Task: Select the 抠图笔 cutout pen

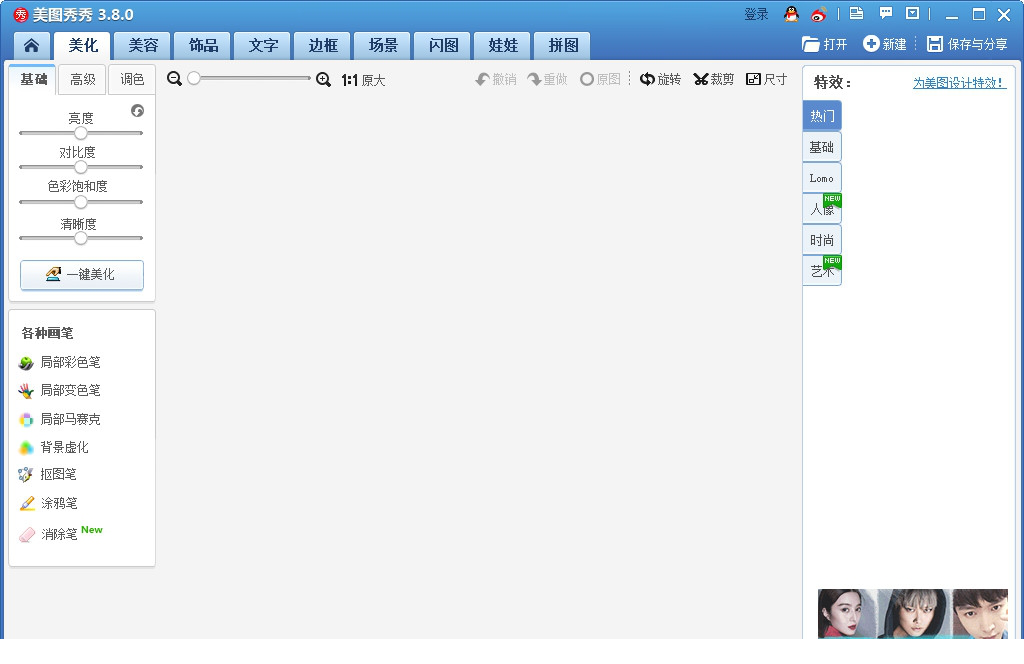Action: click(x=48, y=475)
